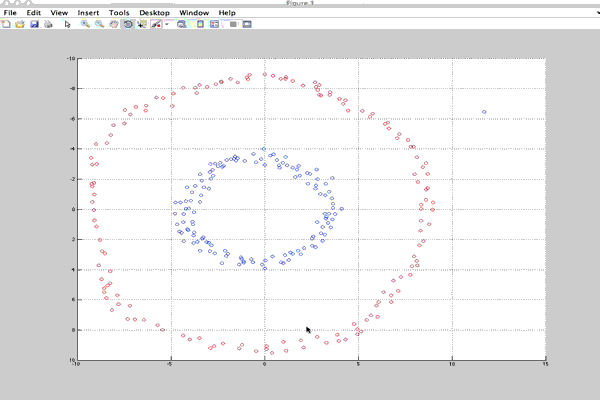Click the Brush/Select Data tool

pyautogui.click(x=156, y=23)
